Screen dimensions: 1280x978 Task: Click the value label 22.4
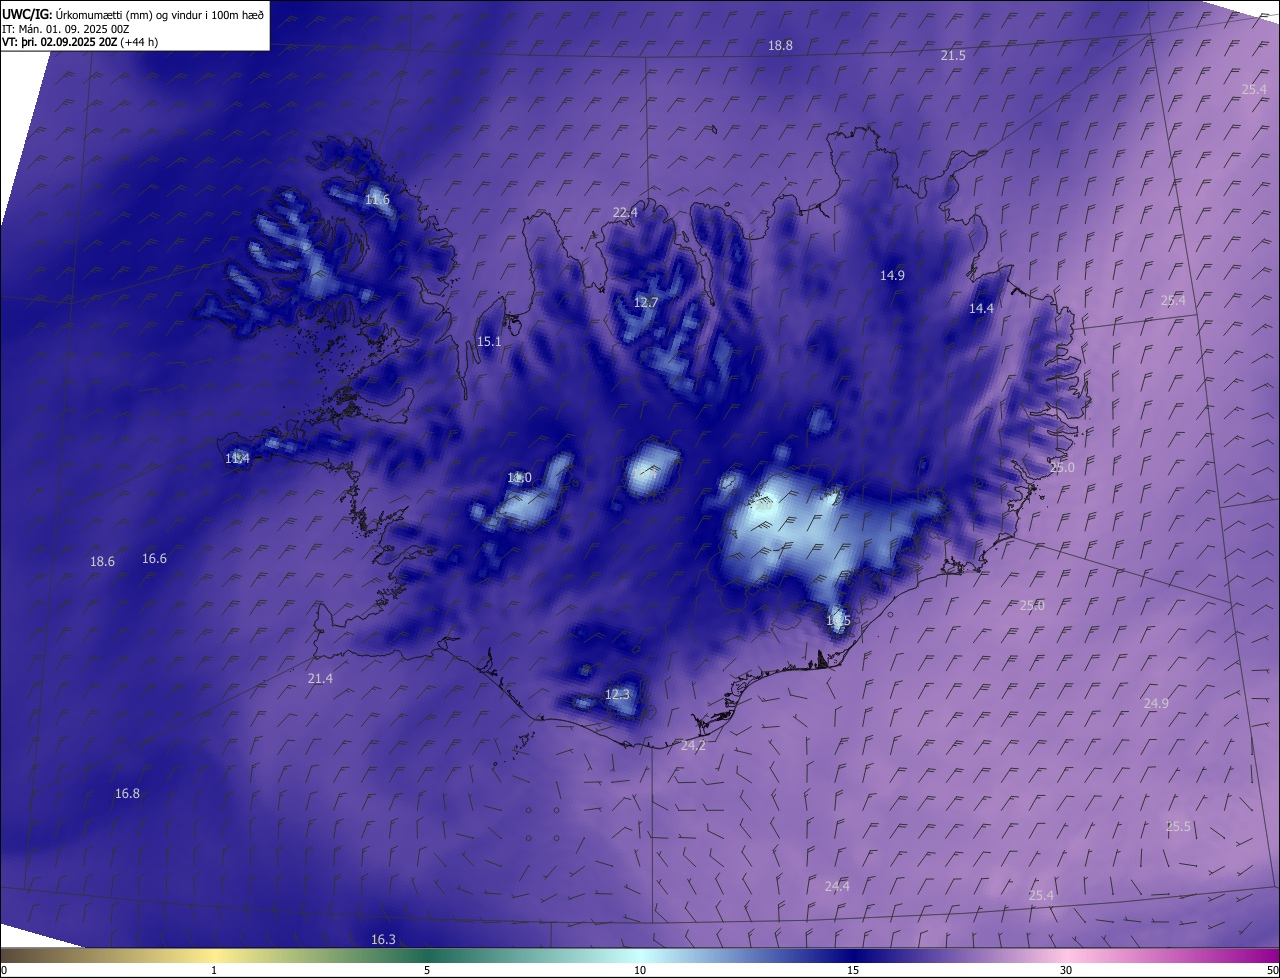(625, 213)
